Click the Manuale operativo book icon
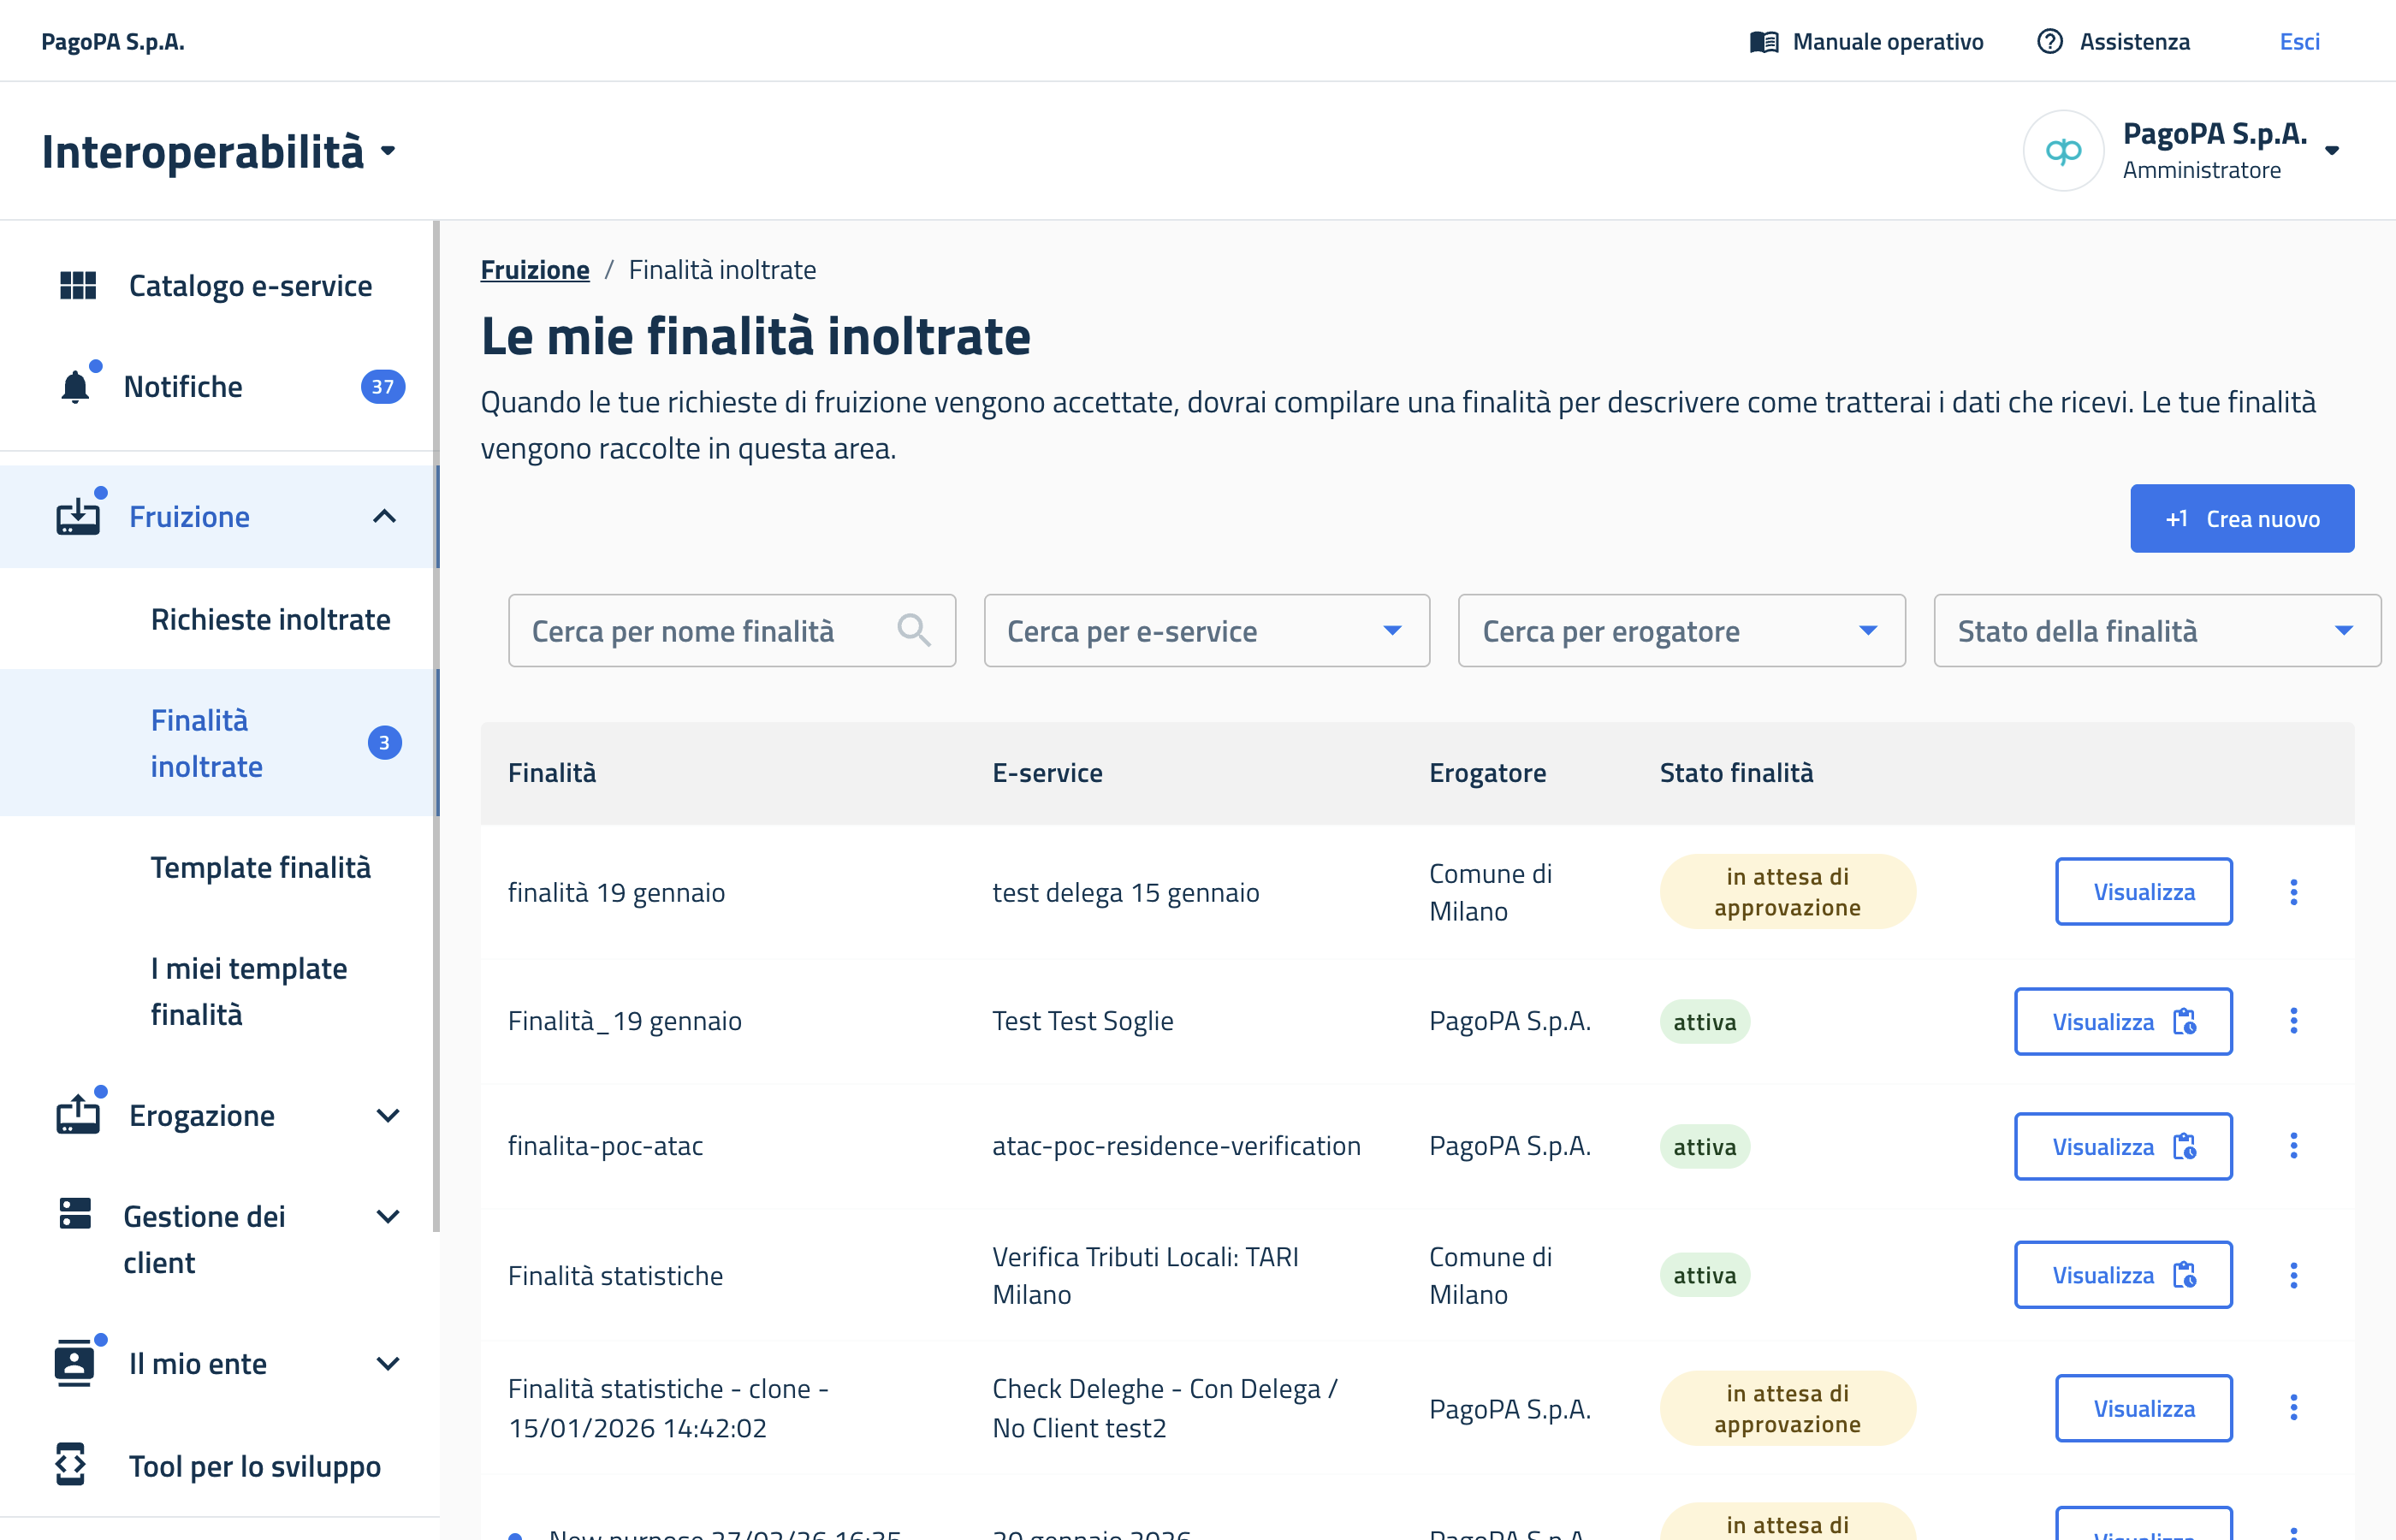Screen dimensions: 2396x1540 1763,42
